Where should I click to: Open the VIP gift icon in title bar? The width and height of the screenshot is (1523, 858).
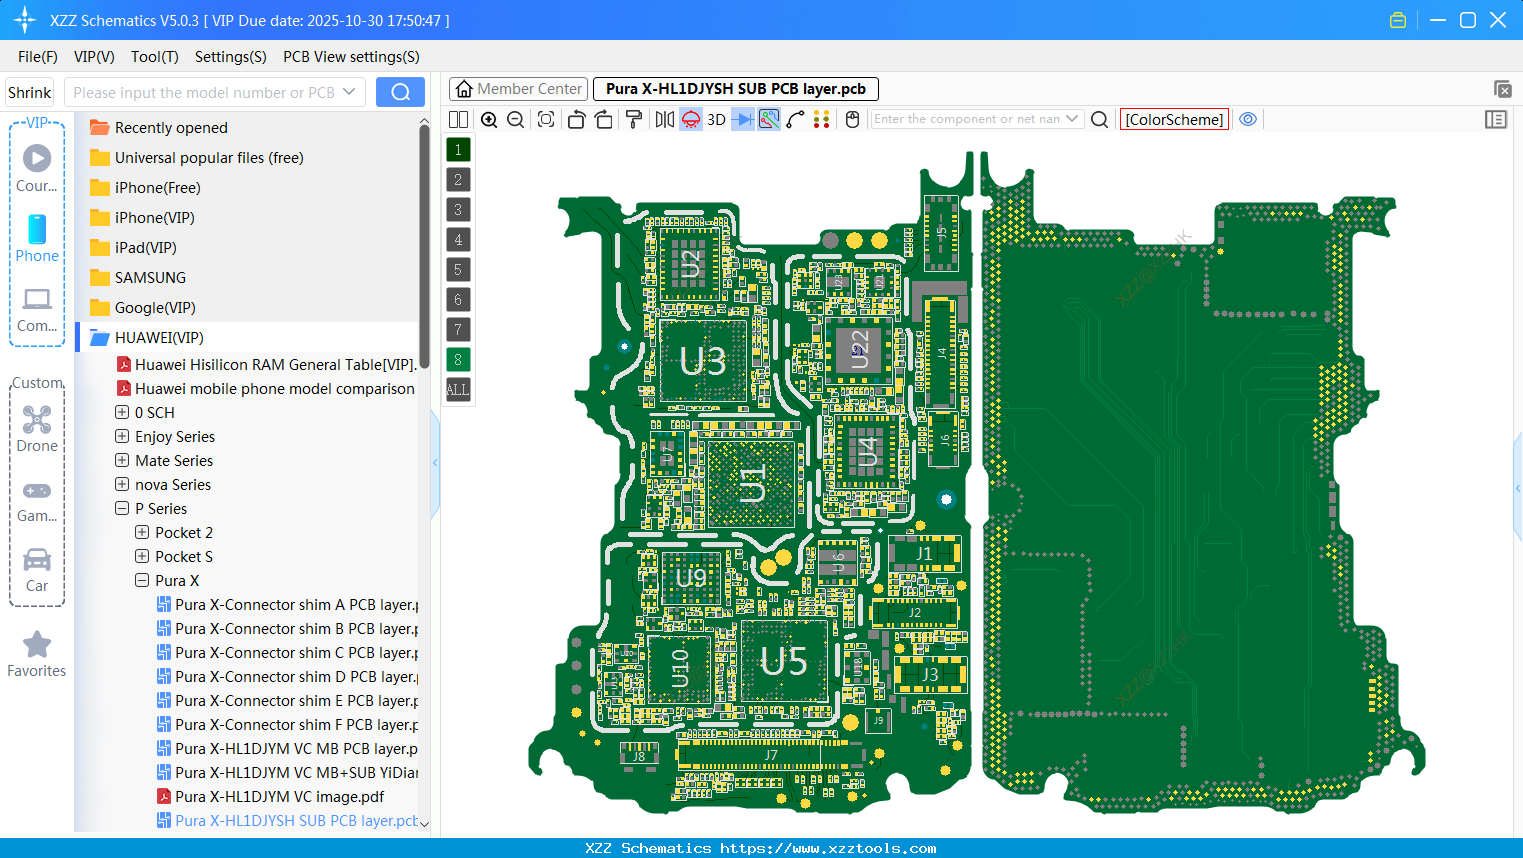1398,20
